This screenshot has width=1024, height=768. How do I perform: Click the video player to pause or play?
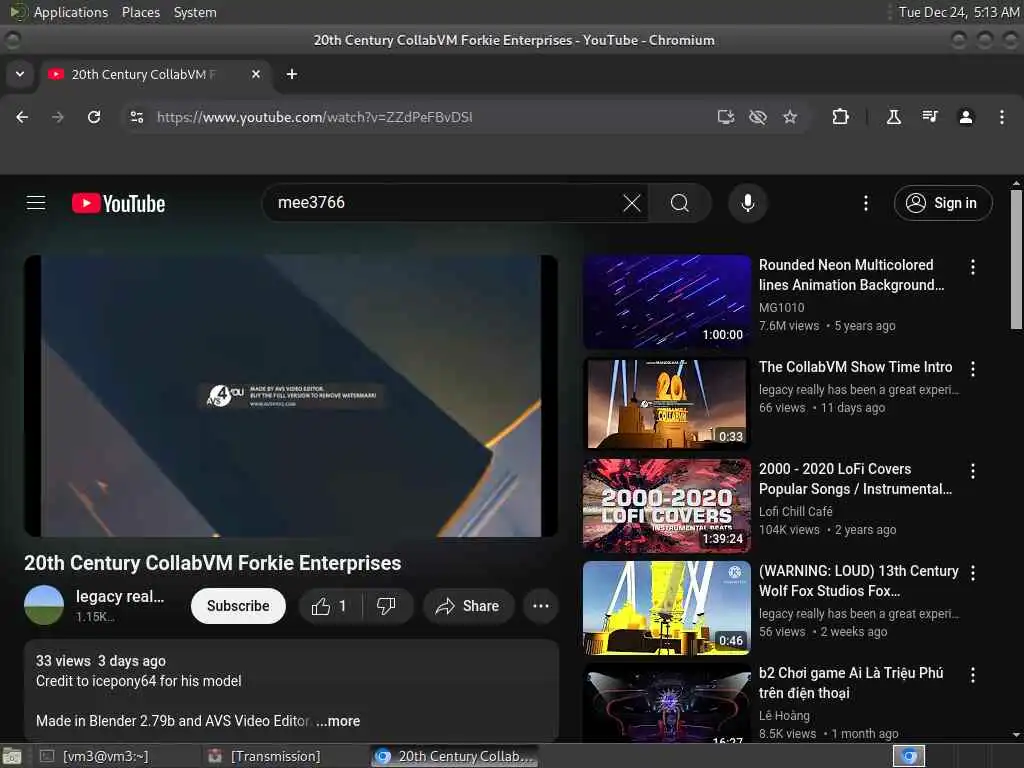click(291, 396)
